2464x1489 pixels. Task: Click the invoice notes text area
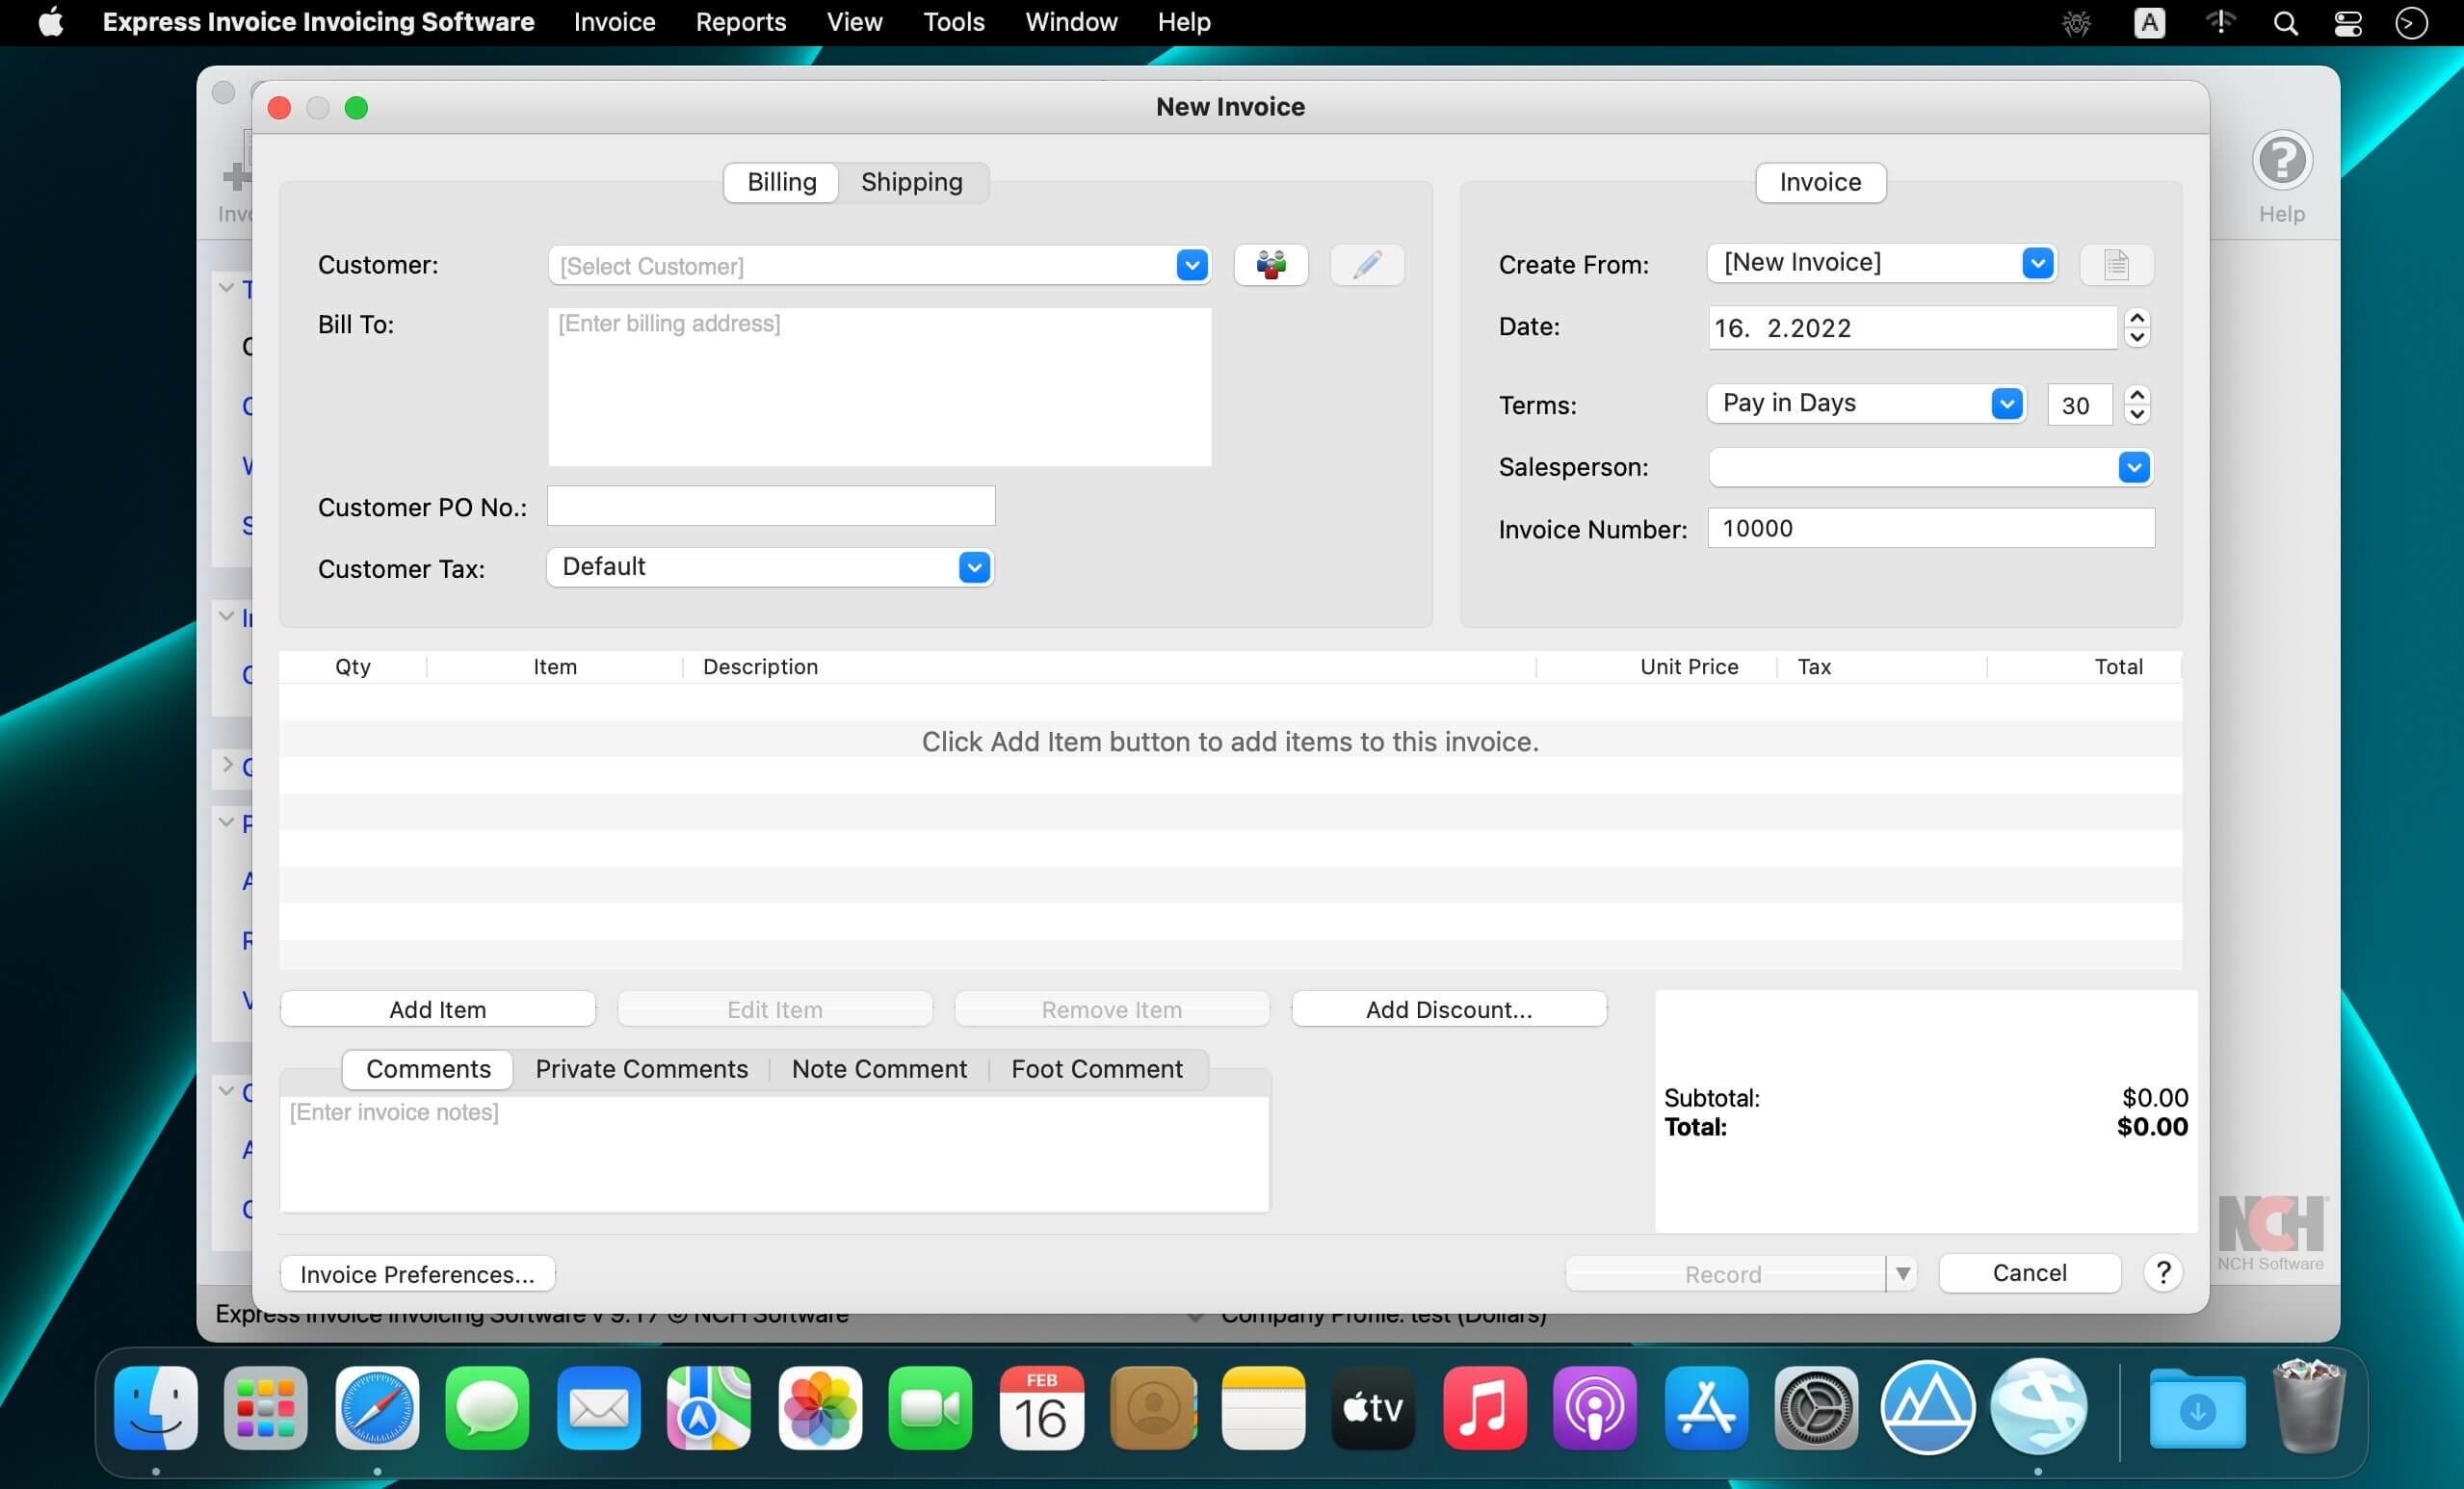[x=775, y=1154]
